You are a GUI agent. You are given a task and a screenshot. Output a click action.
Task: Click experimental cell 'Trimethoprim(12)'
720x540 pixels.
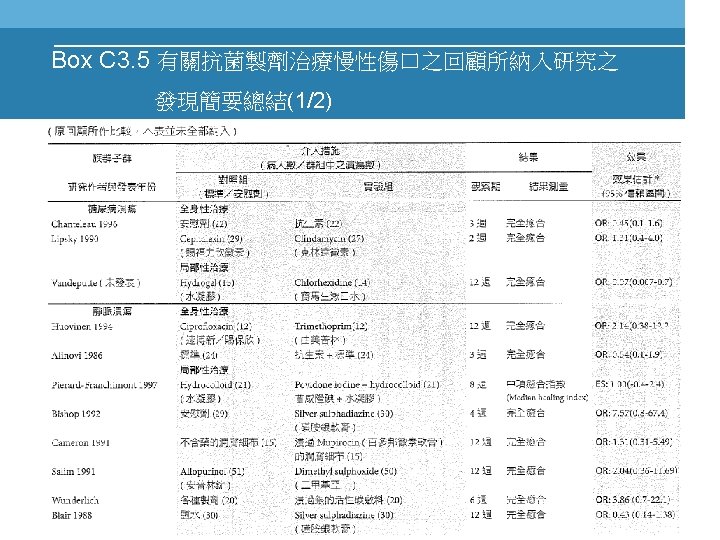331,326
